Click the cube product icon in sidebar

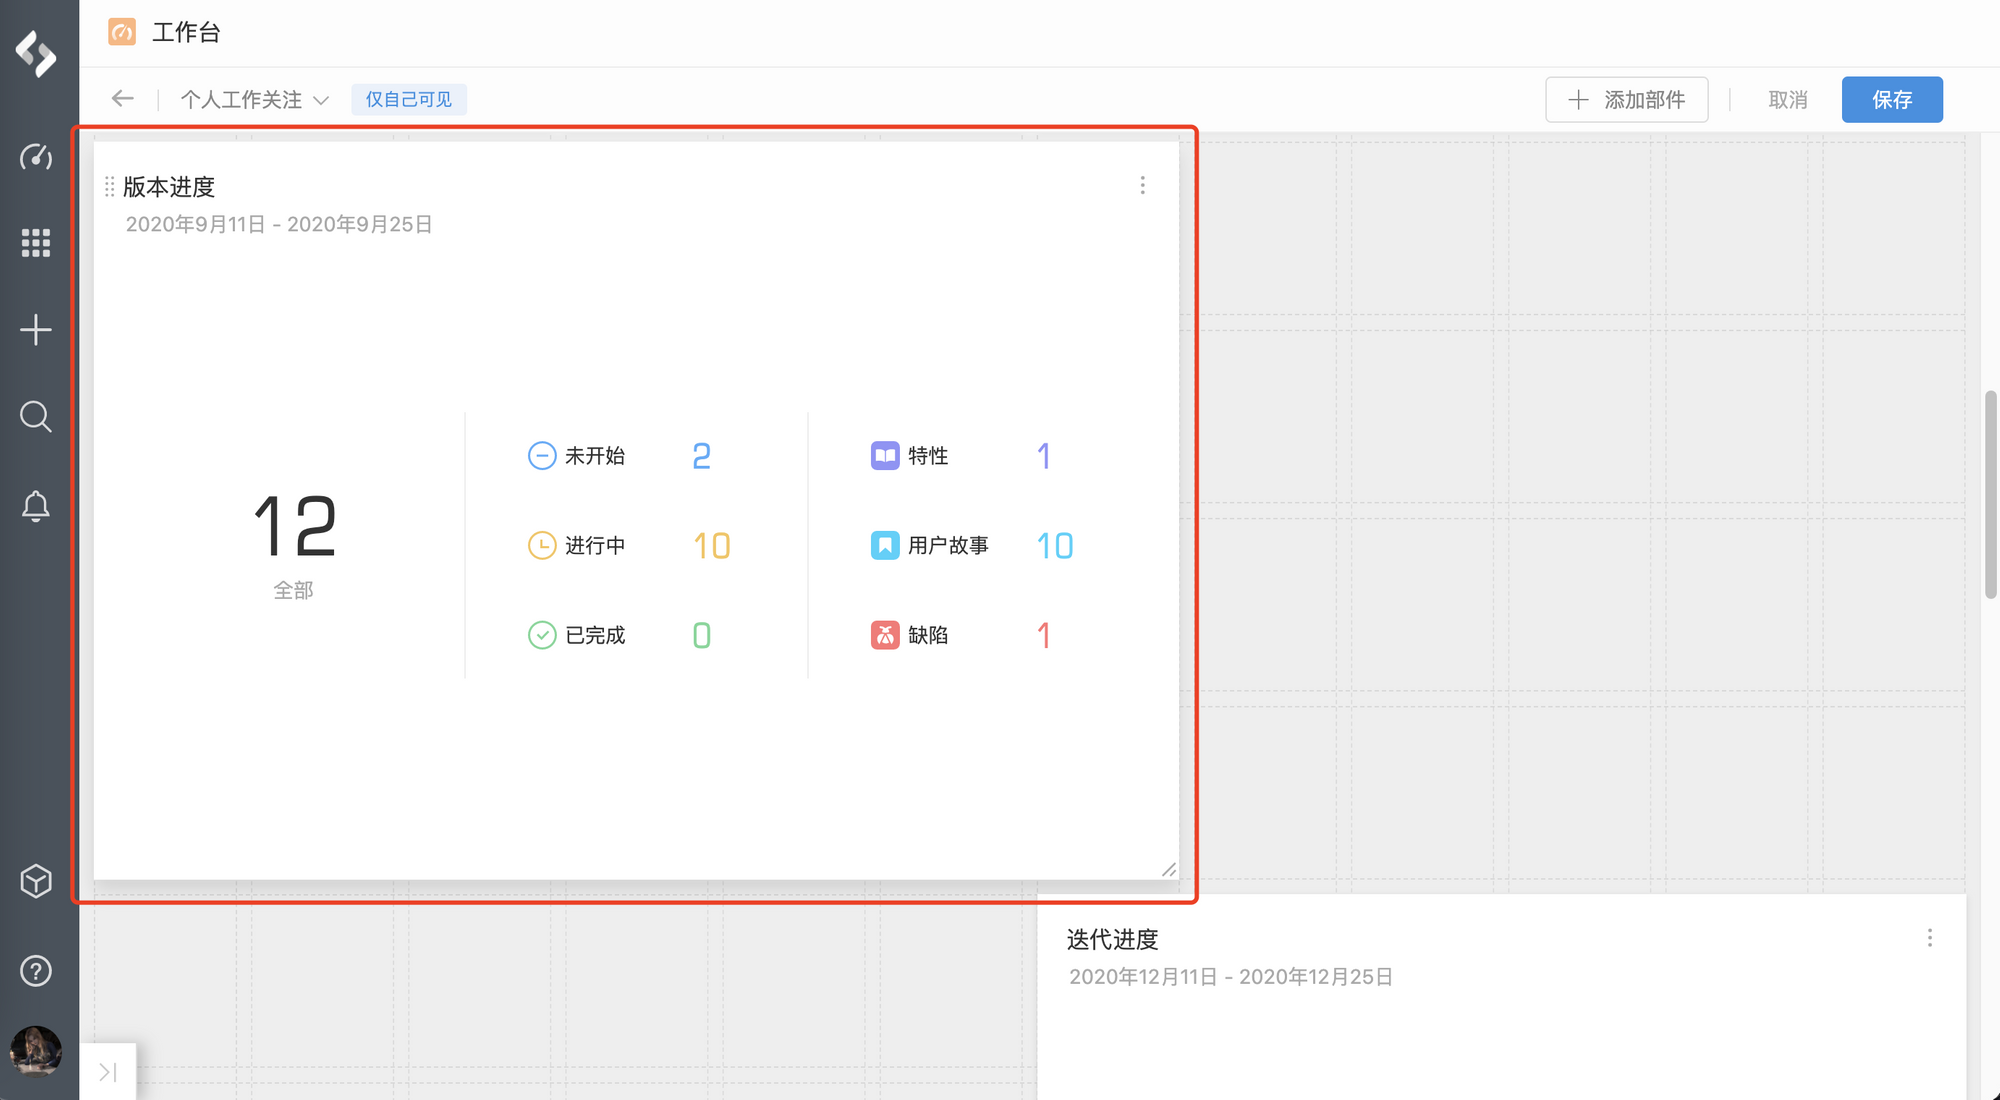click(x=36, y=881)
